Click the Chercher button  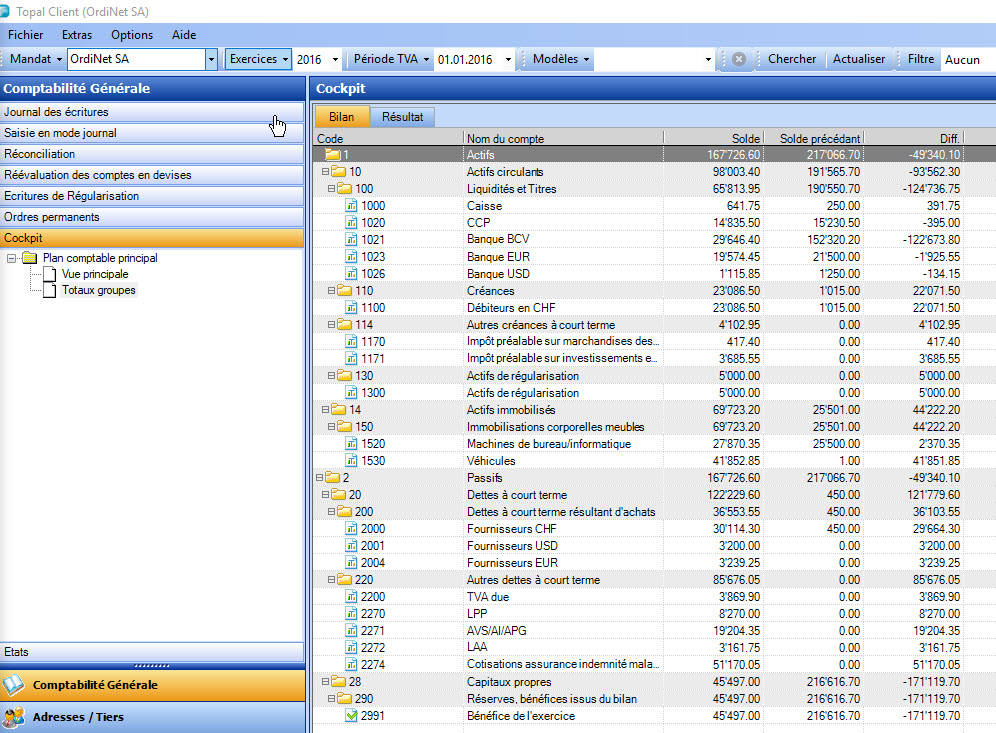coord(792,59)
